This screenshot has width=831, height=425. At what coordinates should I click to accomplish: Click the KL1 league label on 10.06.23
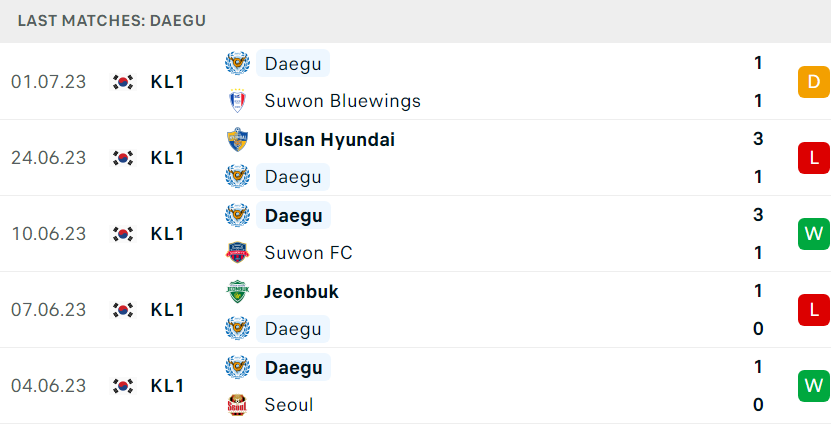[x=167, y=234]
